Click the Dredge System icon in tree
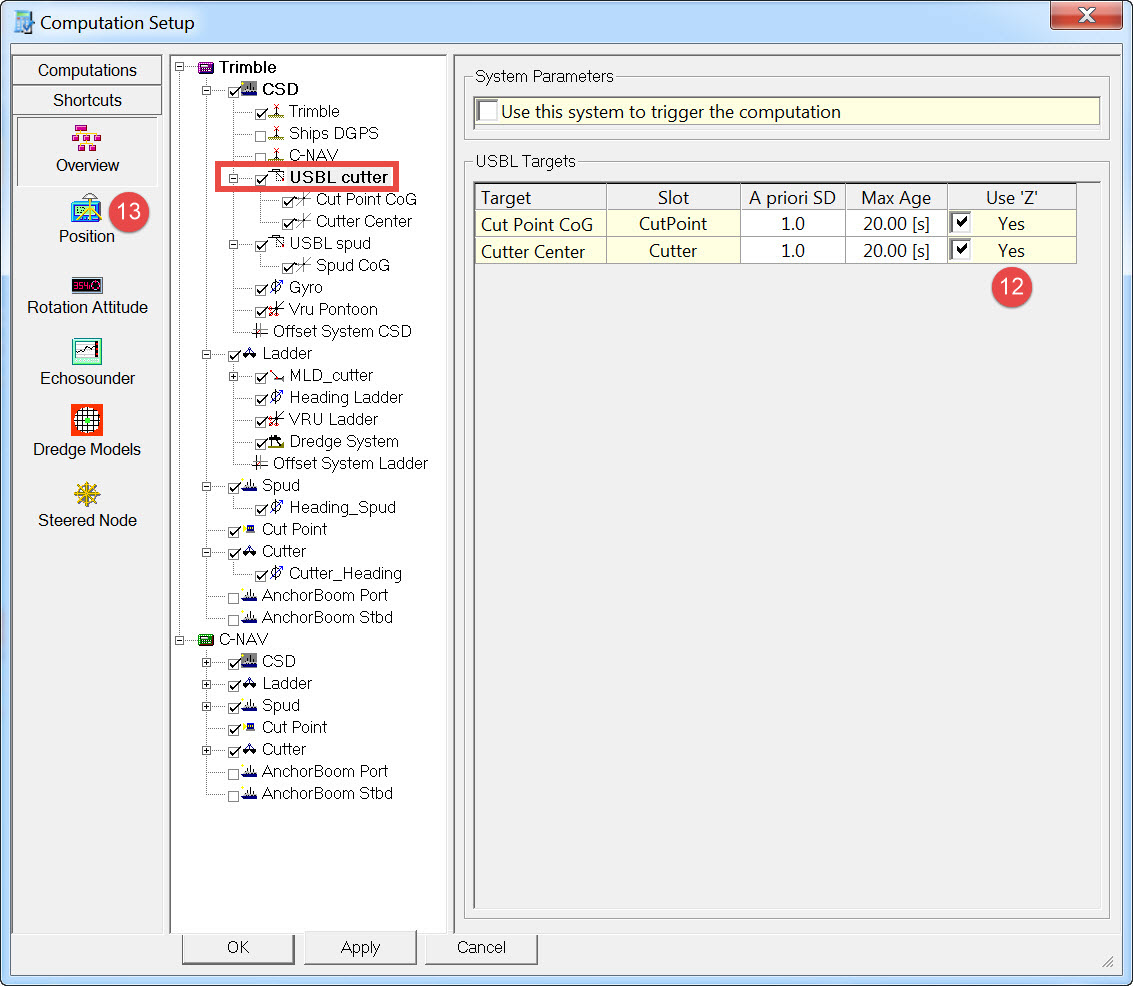Image resolution: width=1133 pixels, height=986 pixels. coord(277,442)
